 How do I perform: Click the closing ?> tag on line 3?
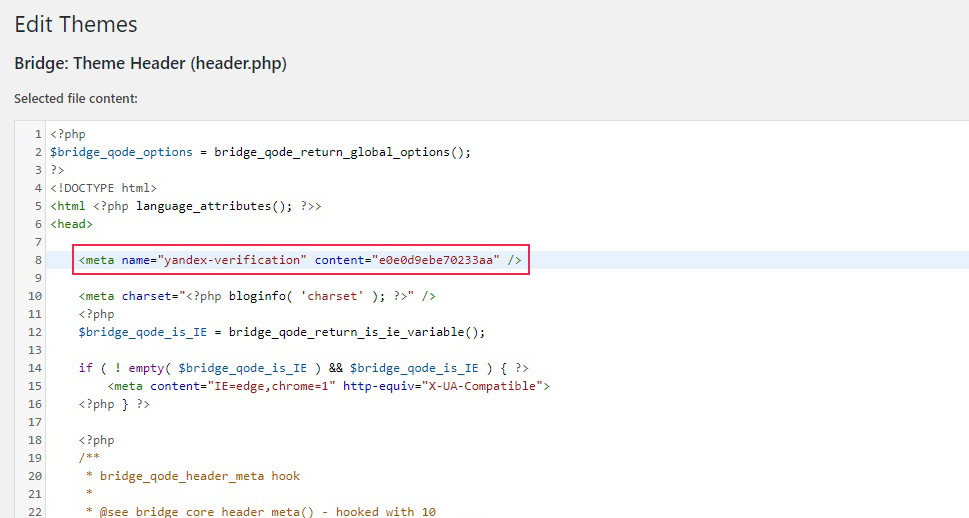[57, 170]
